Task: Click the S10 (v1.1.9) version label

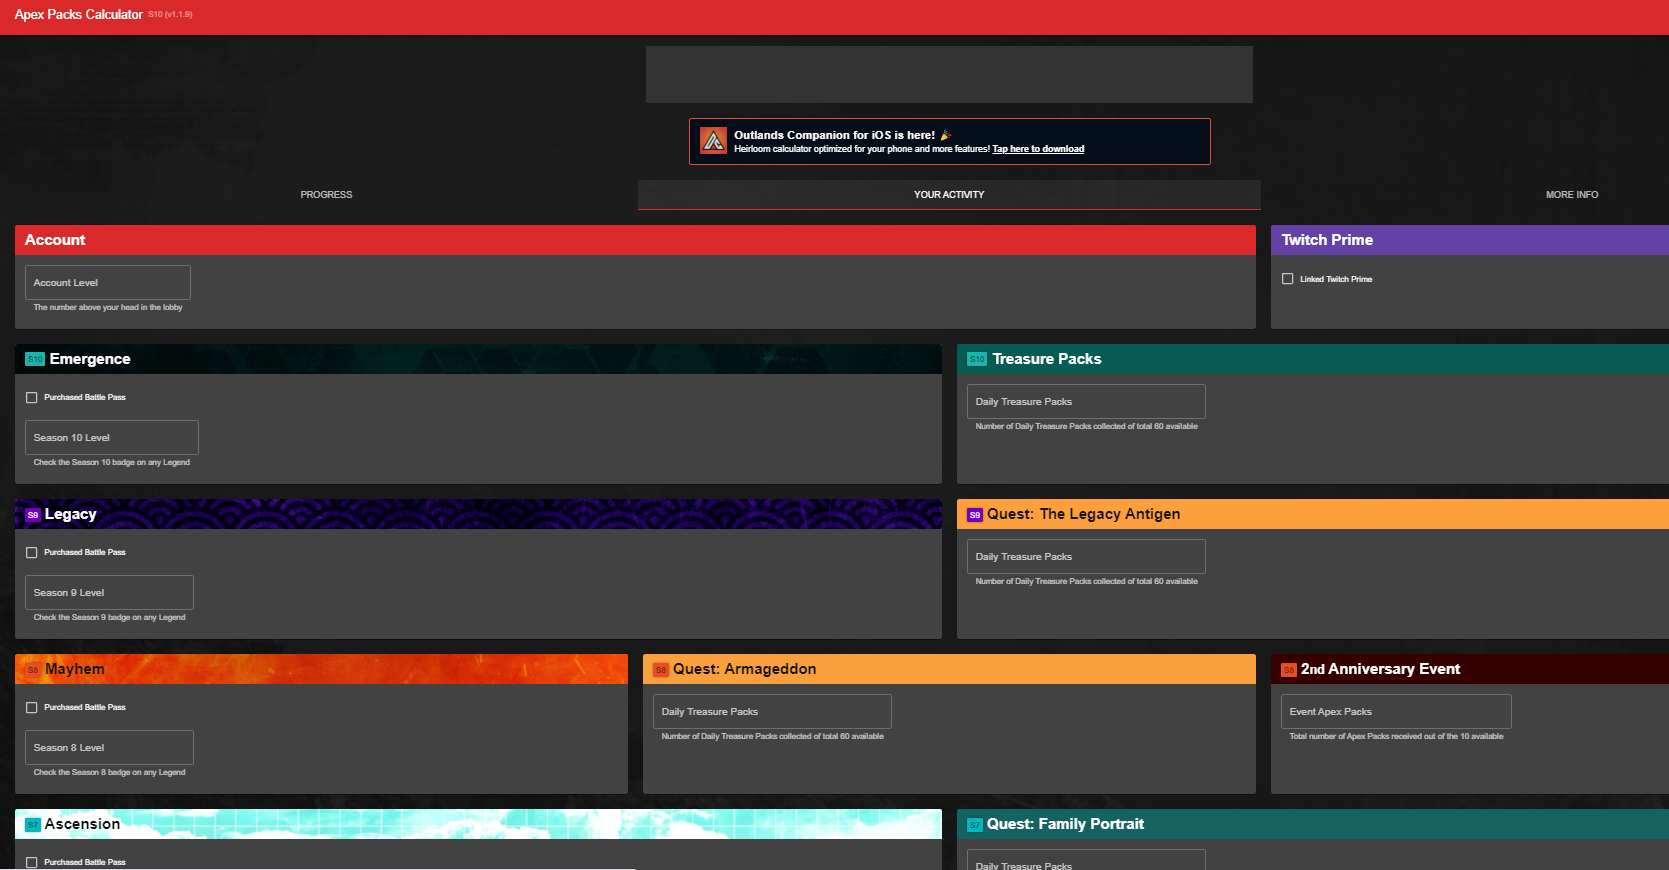Action: tap(170, 15)
